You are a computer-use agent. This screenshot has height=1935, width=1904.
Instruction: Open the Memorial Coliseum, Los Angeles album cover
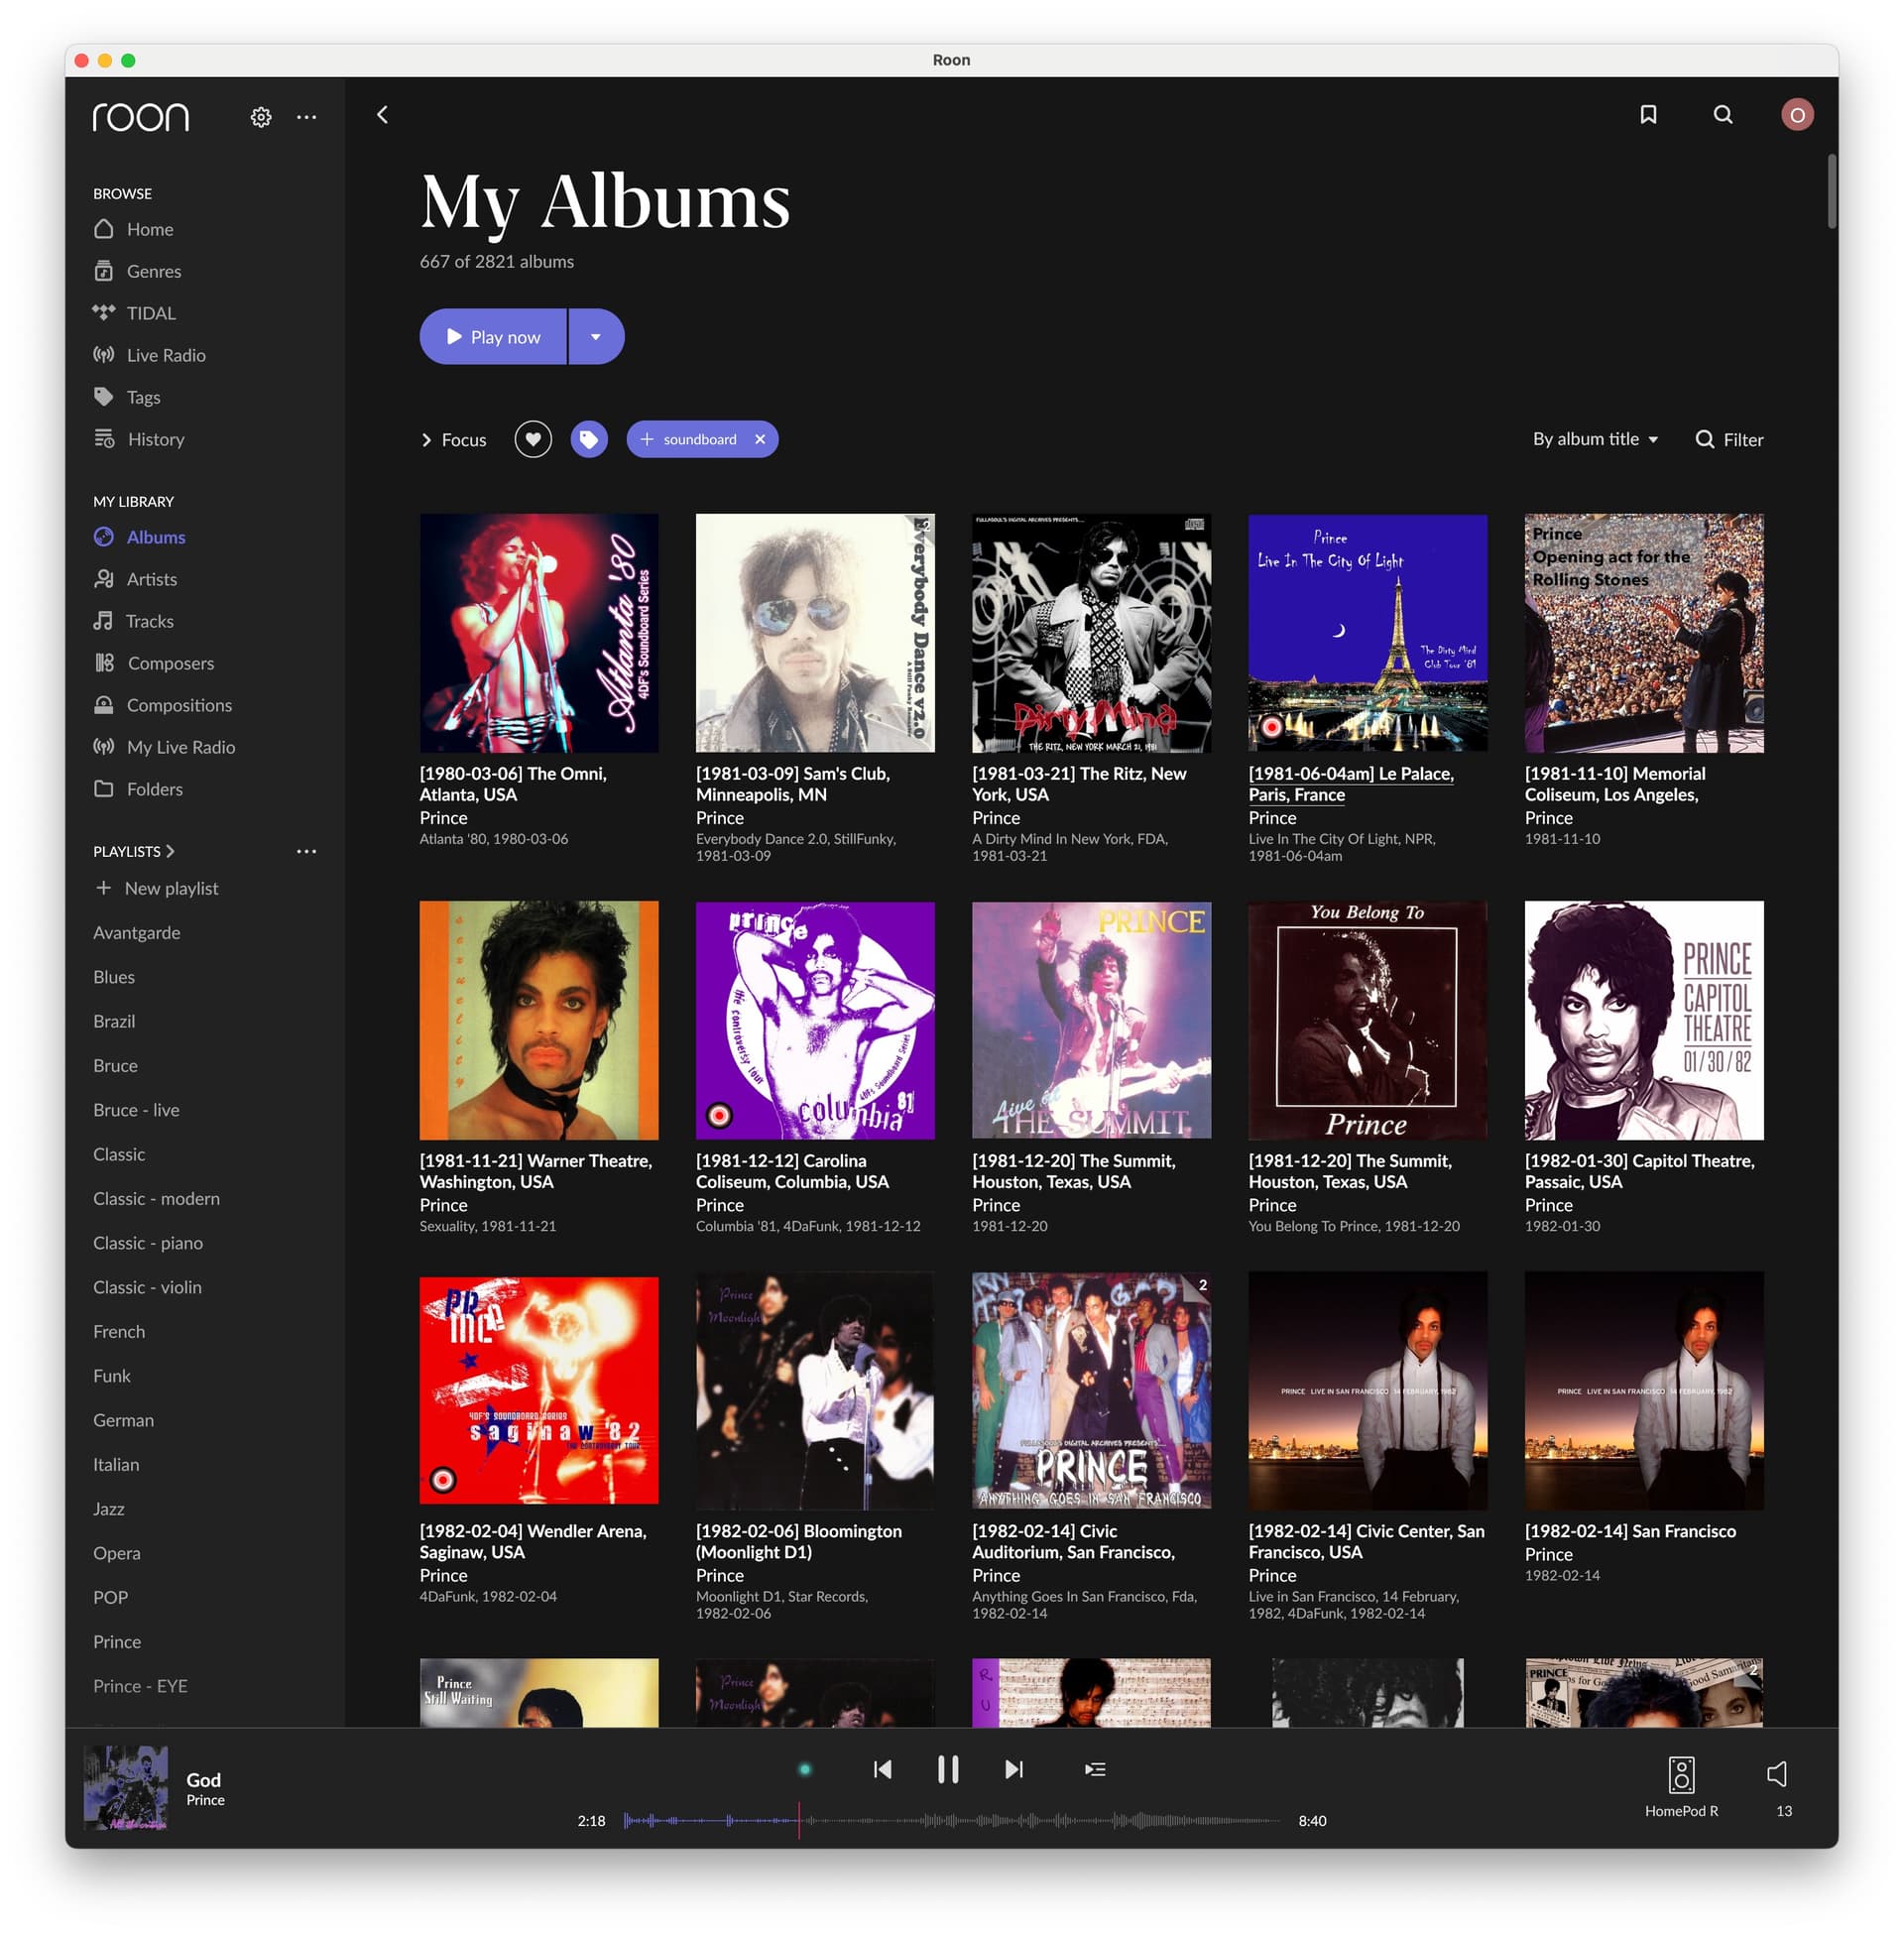1644,633
